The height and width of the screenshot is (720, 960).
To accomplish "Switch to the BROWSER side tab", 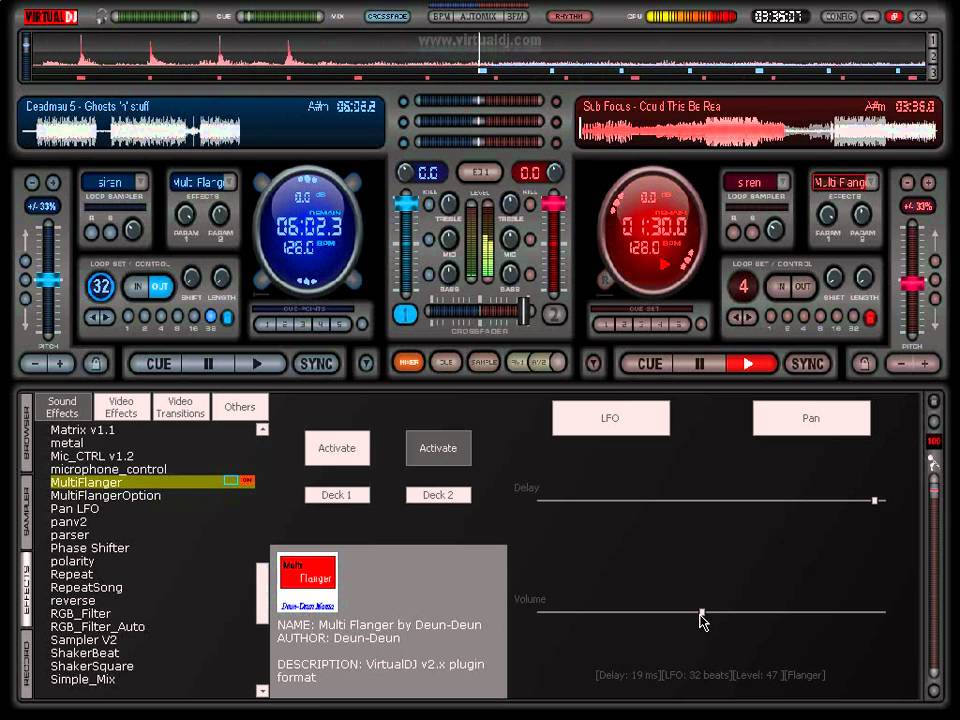I will coord(26,432).
